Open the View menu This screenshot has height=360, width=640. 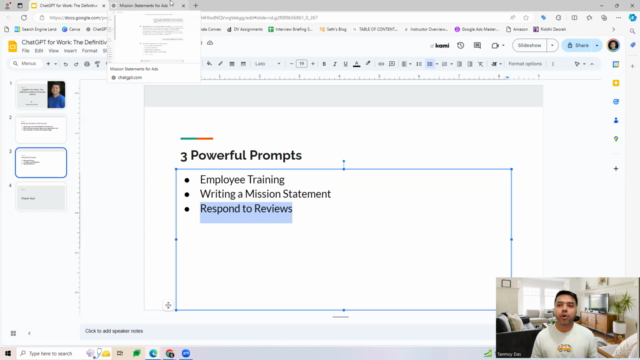(53, 51)
